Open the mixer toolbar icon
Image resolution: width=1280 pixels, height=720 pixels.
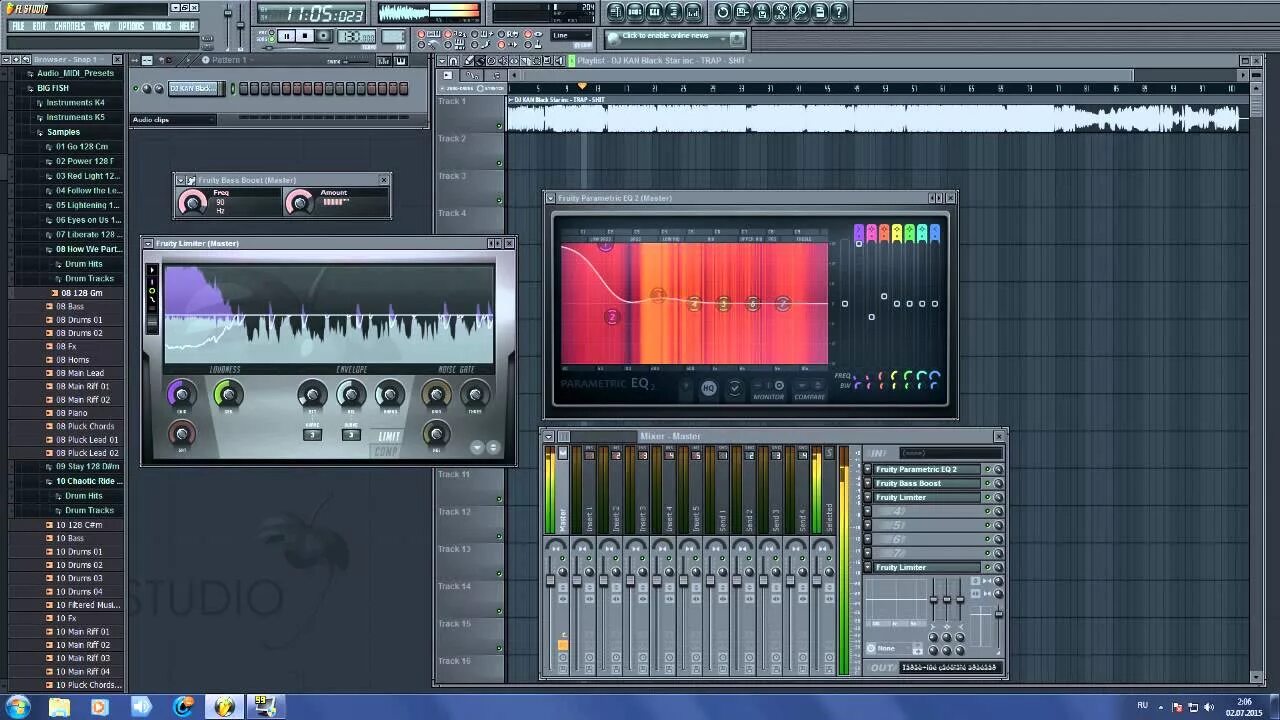[x=693, y=12]
